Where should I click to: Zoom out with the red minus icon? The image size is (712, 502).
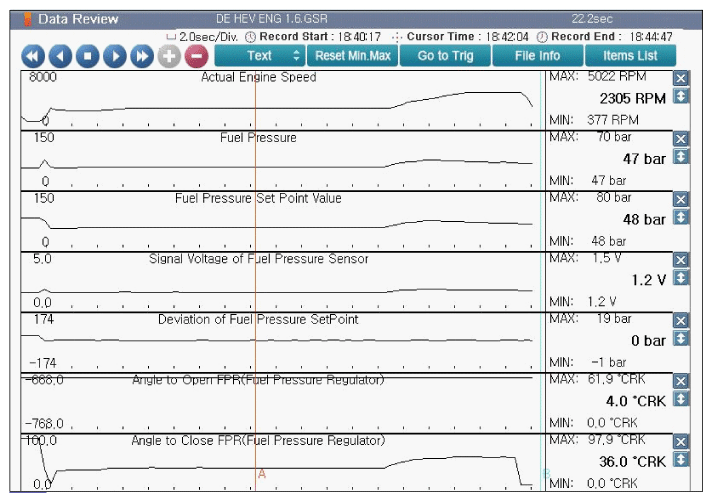click(x=195, y=57)
